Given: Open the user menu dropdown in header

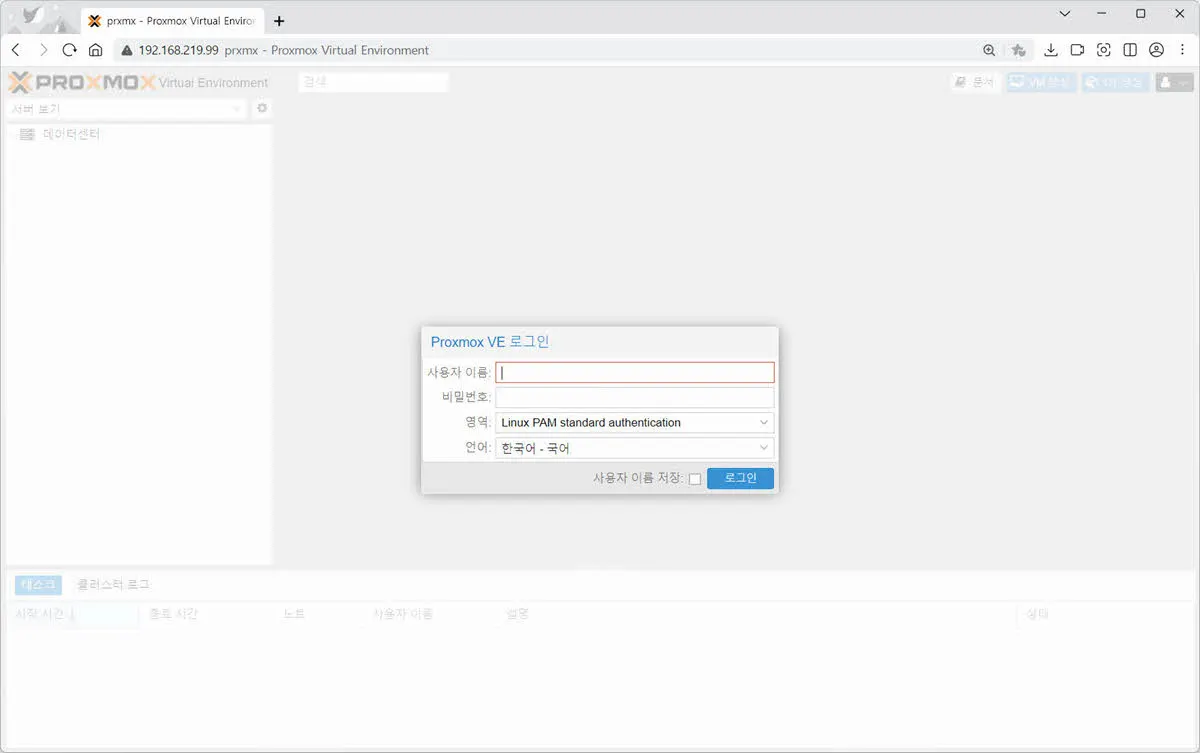Looking at the screenshot, I should click(x=1175, y=83).
